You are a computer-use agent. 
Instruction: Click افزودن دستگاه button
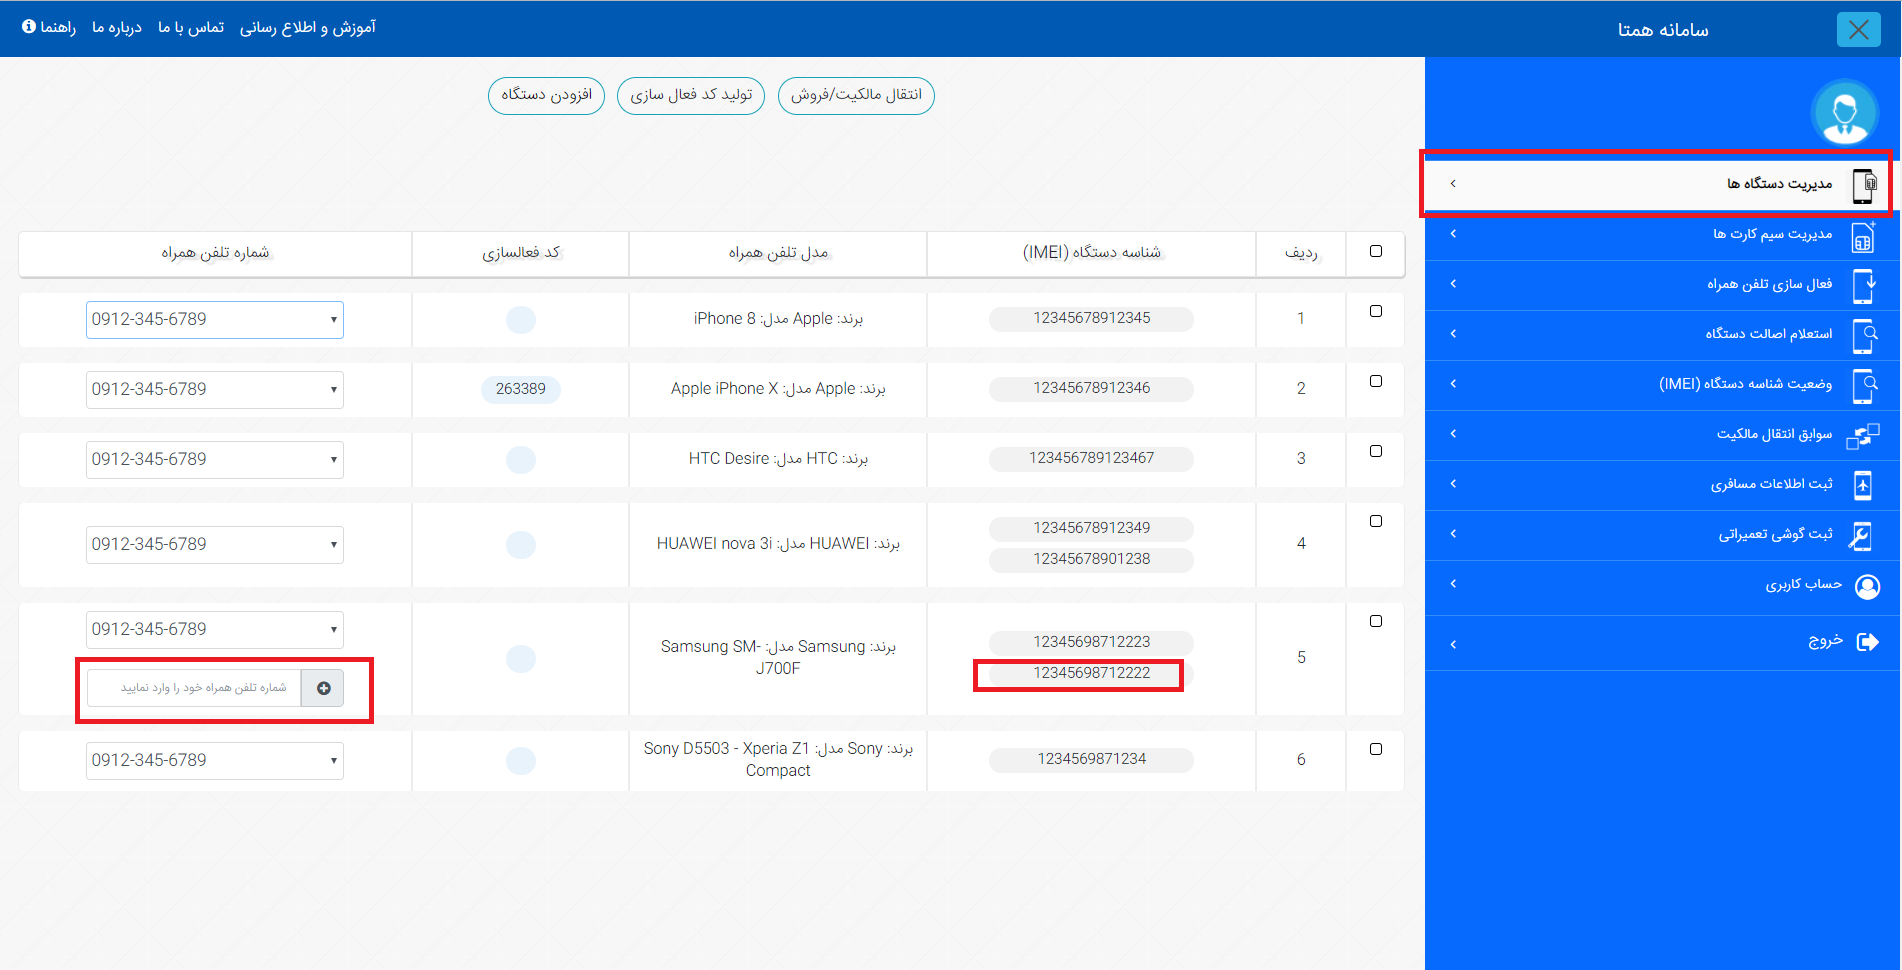tap(546, 96)
